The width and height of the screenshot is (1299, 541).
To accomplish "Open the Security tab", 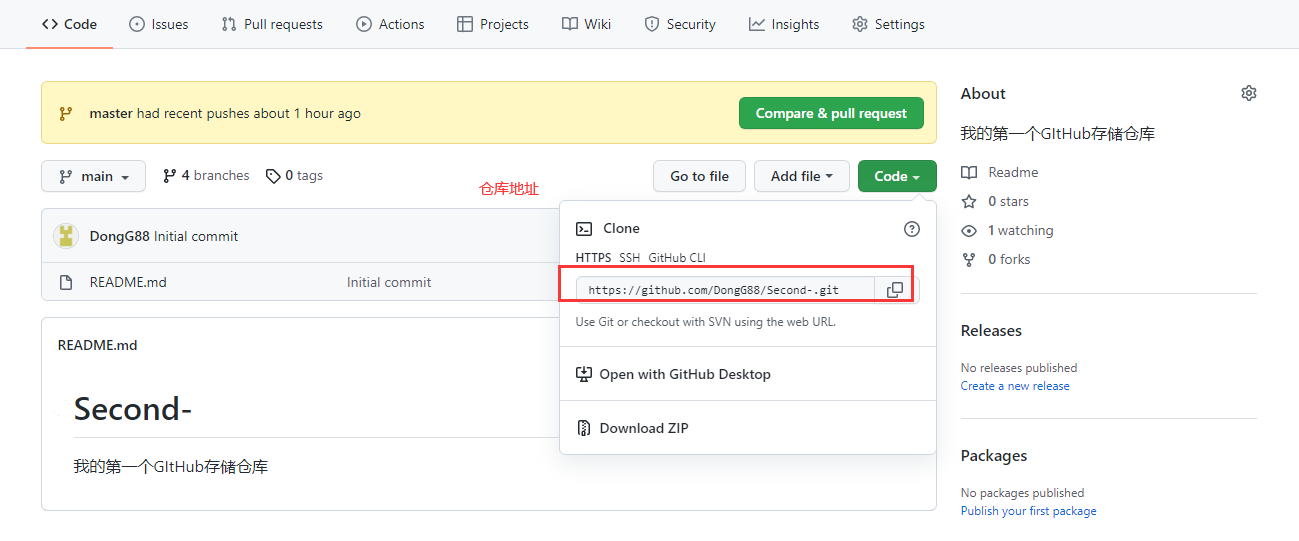I will [x=680, y=24].
